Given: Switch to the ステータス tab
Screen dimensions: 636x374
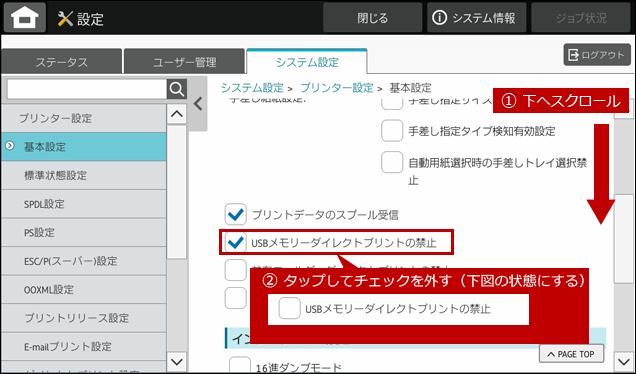Looking at the screenshot, I should 62,62.
